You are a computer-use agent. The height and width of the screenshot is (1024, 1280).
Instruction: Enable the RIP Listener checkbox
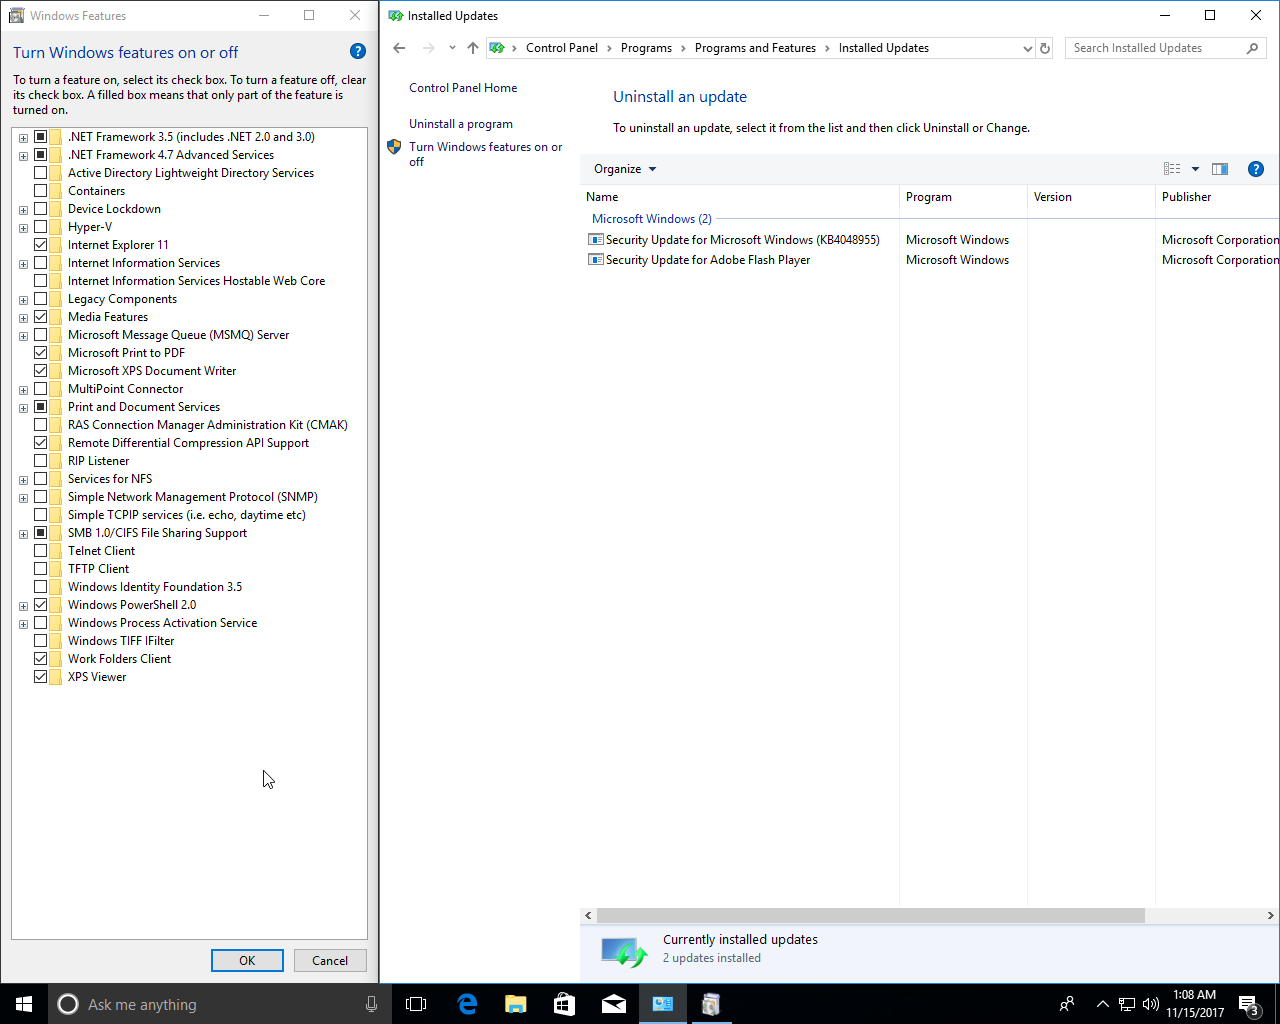41,461
